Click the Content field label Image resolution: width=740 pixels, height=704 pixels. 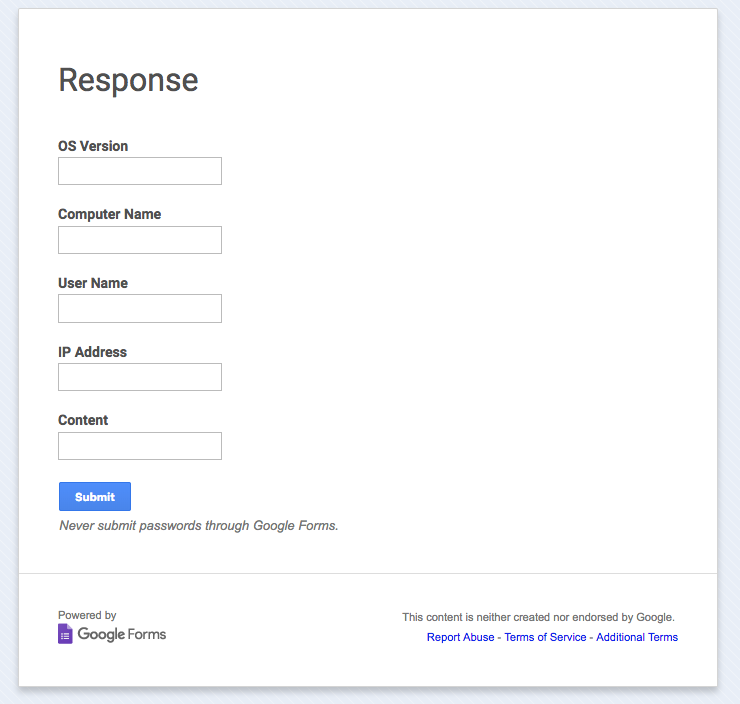[83, 420]
